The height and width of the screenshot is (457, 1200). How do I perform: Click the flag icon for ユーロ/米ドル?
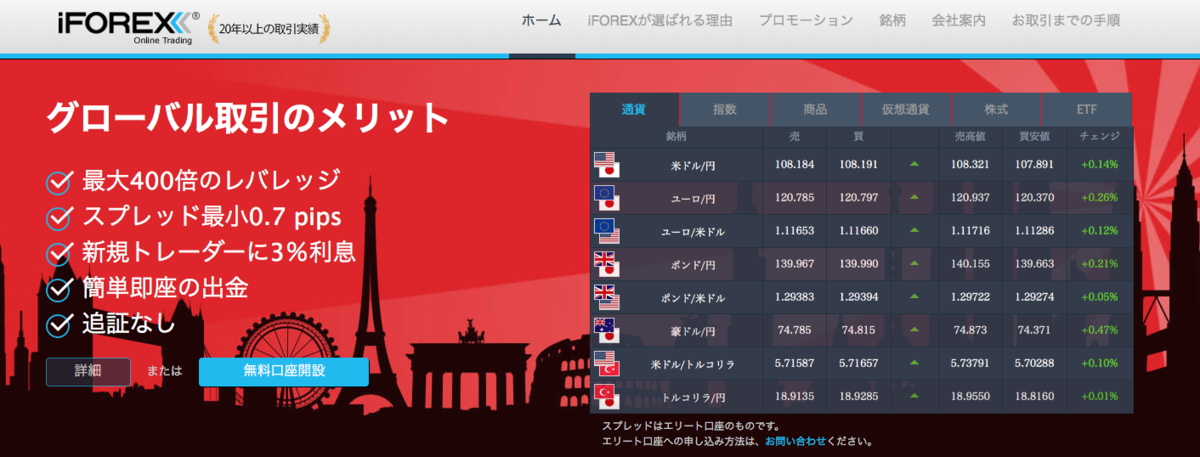pos(607,230)
